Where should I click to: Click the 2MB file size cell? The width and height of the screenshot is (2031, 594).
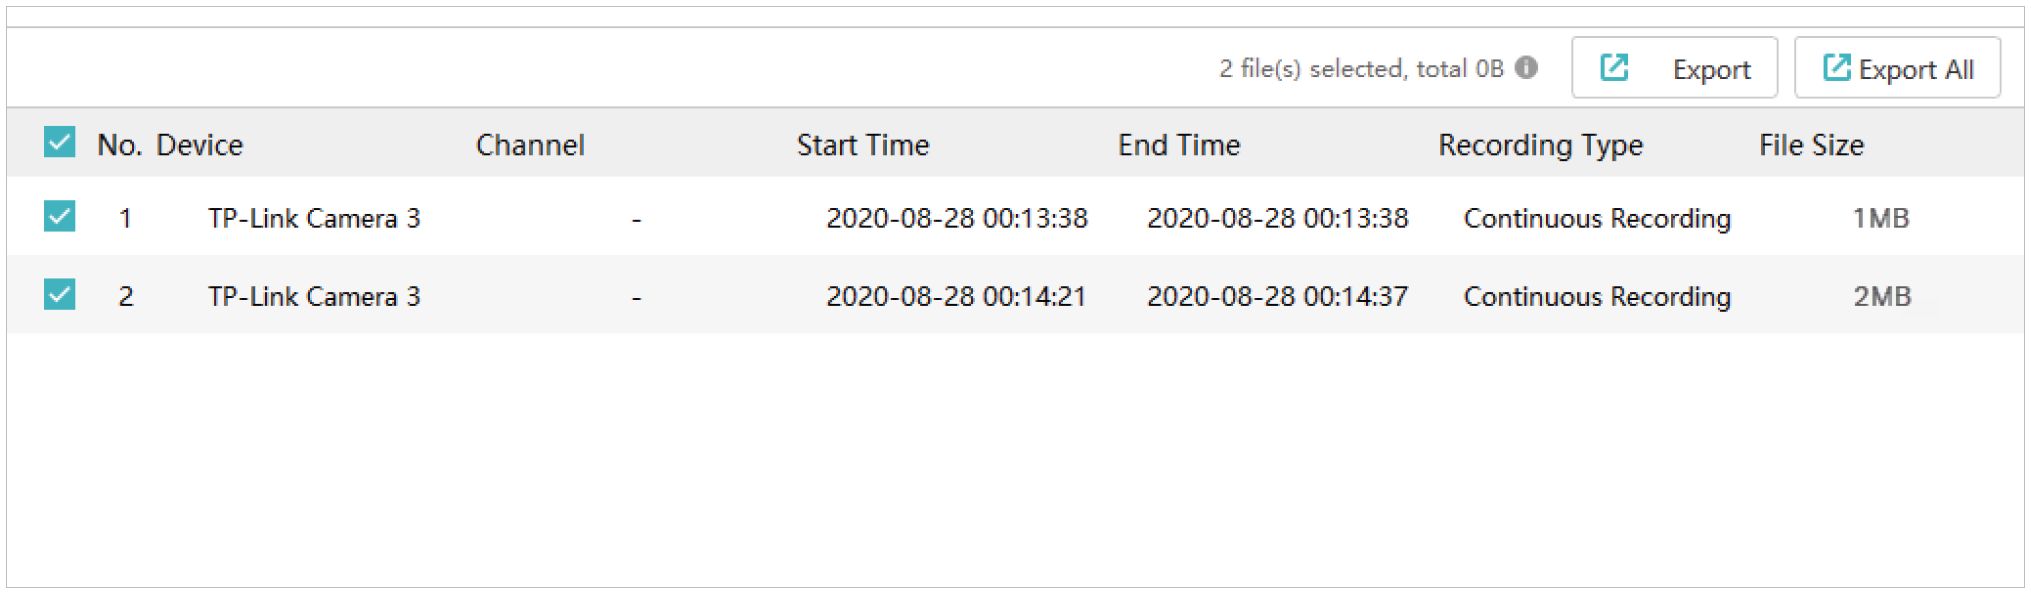click(1881, 296)
